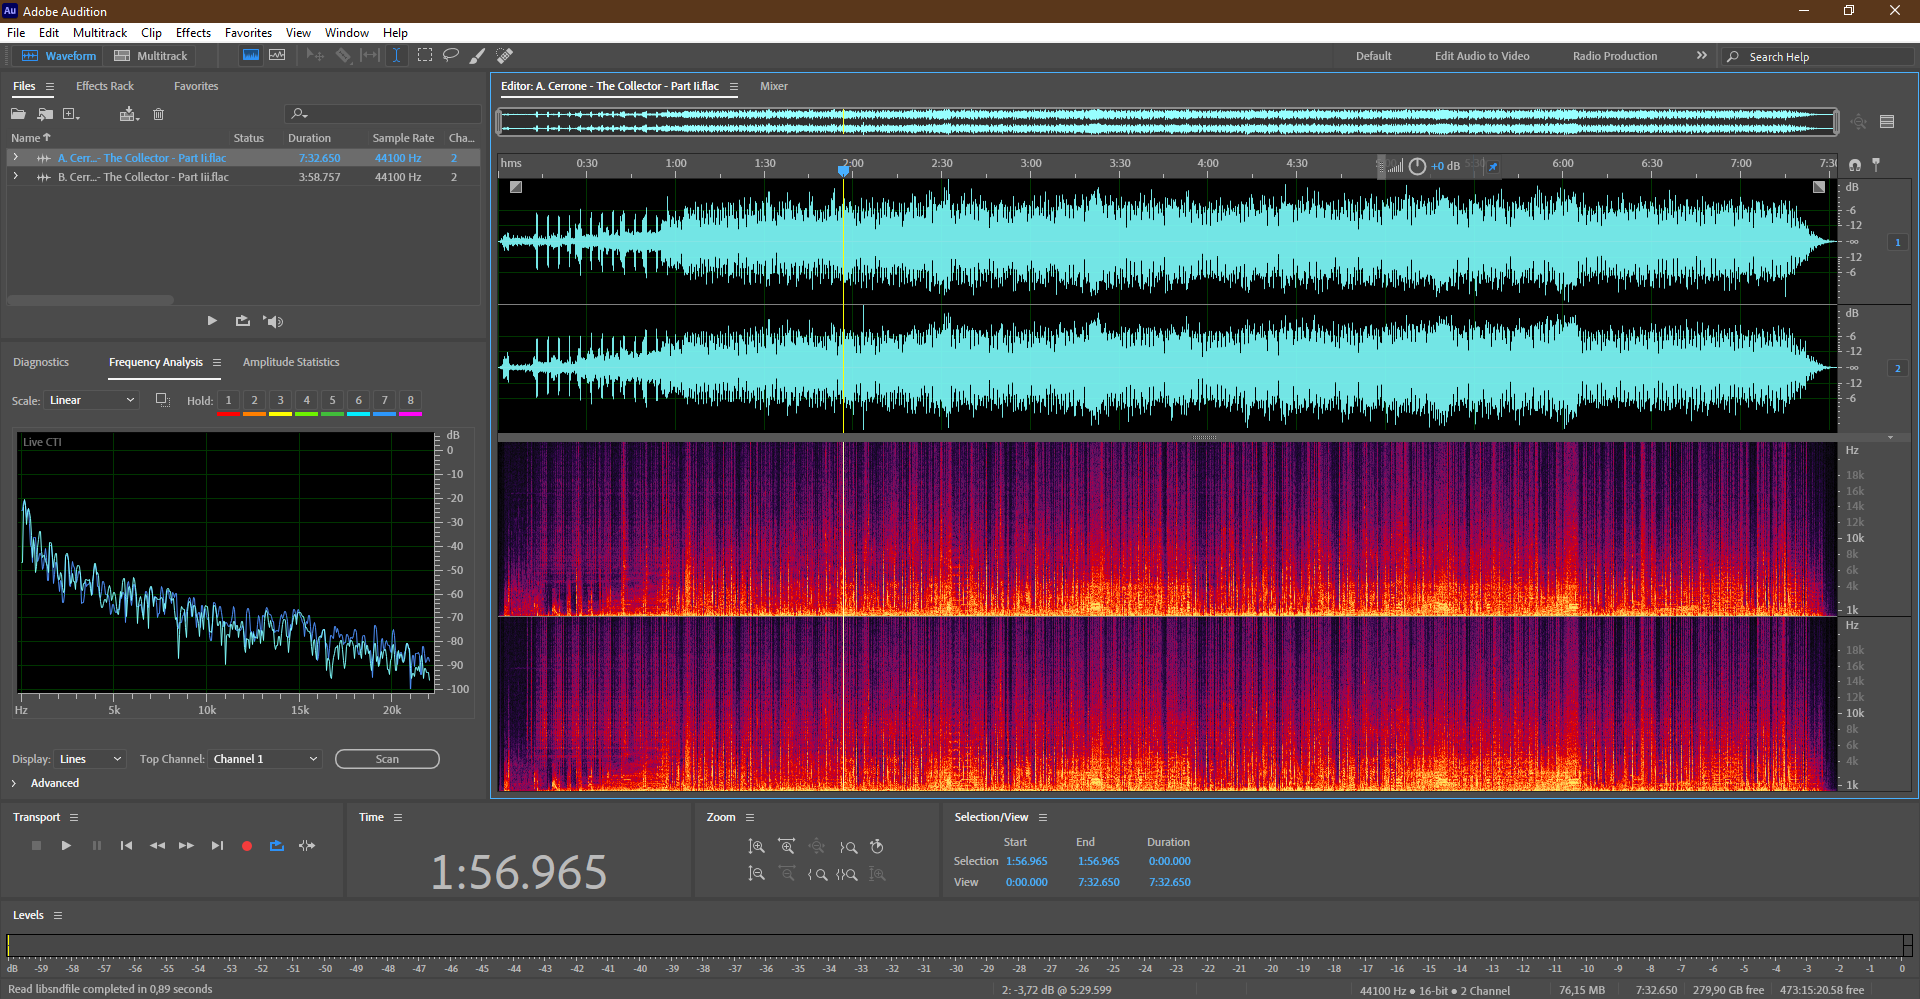Viewport: 1920px width, 999px height.
Task: Choose Radio Production workspace
Action: click(1614, 56)
